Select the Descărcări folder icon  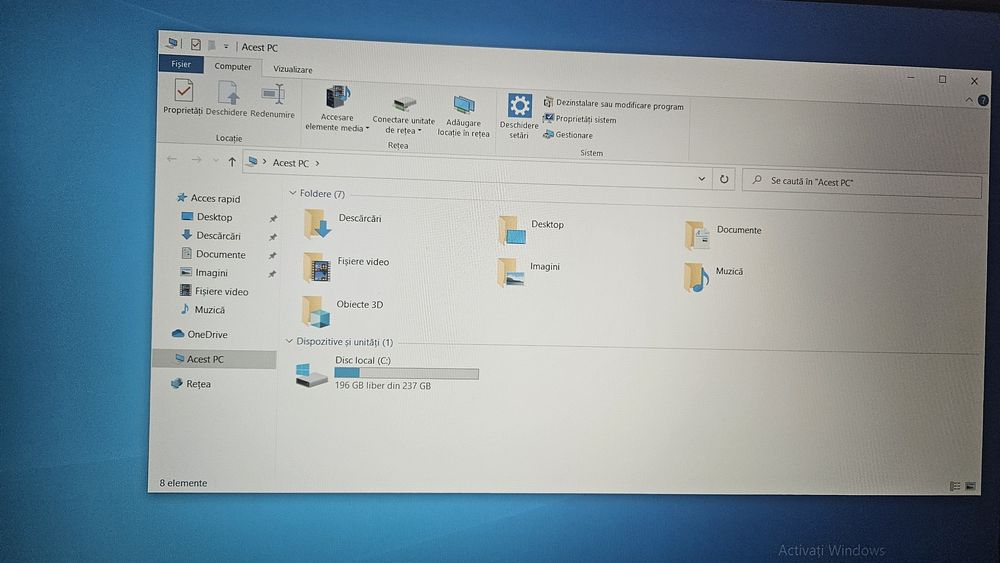(x=317, y=224)
